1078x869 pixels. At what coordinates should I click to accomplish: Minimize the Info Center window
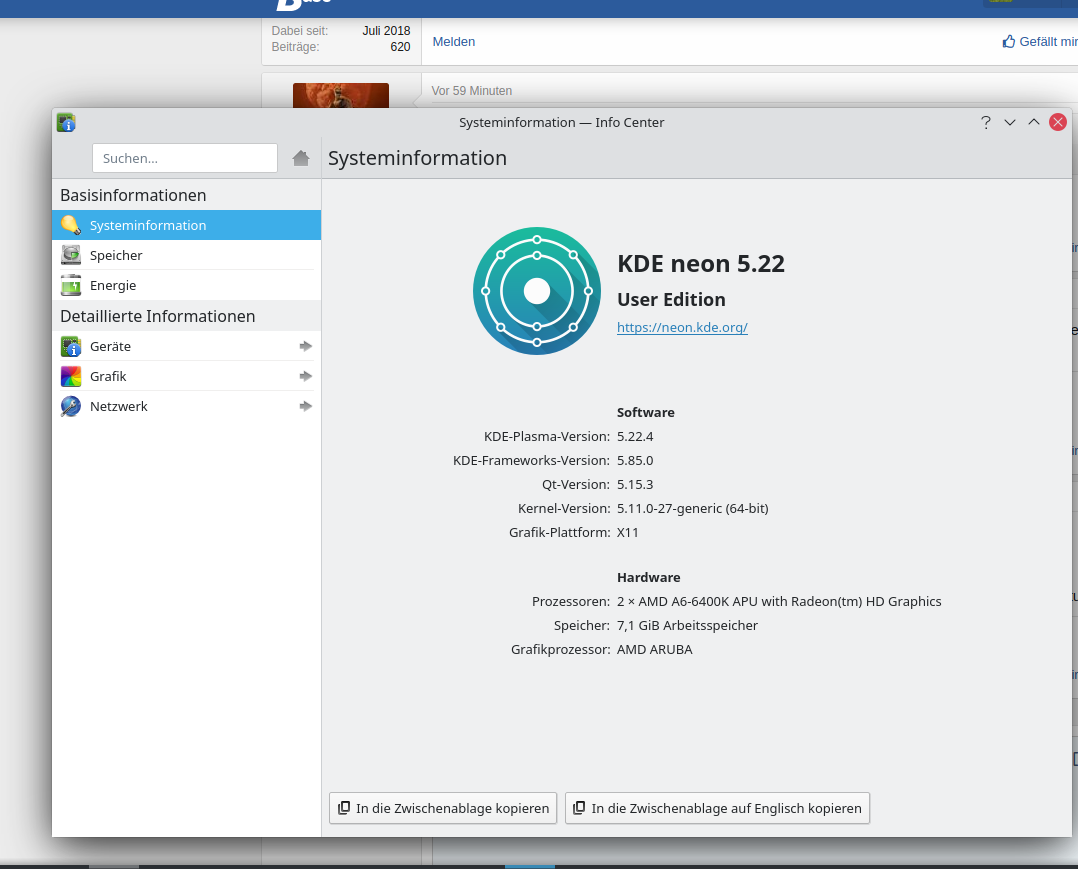click(1009, 122)
